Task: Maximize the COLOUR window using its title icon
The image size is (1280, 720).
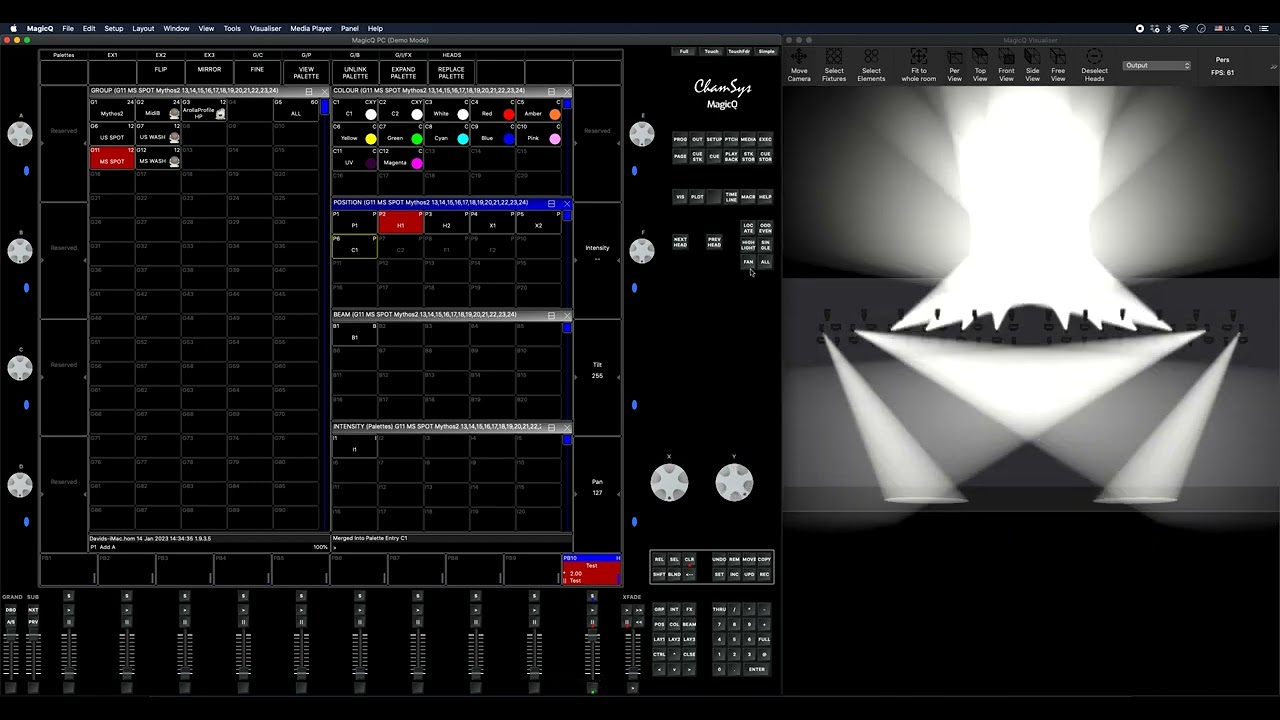Action: pyautogui.click(x=551, y=91)
